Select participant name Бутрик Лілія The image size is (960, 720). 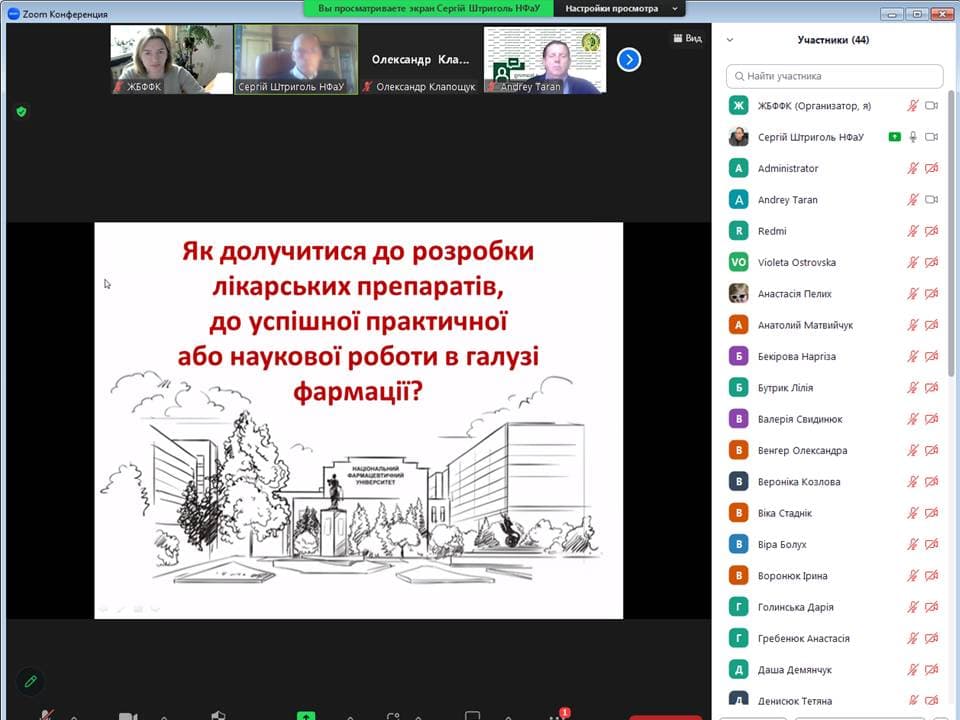click(786, 388)
